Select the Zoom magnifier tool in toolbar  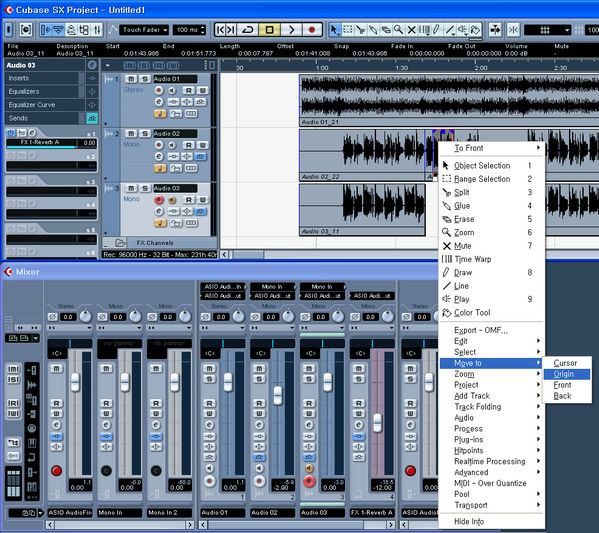click(x=398, y=30)
